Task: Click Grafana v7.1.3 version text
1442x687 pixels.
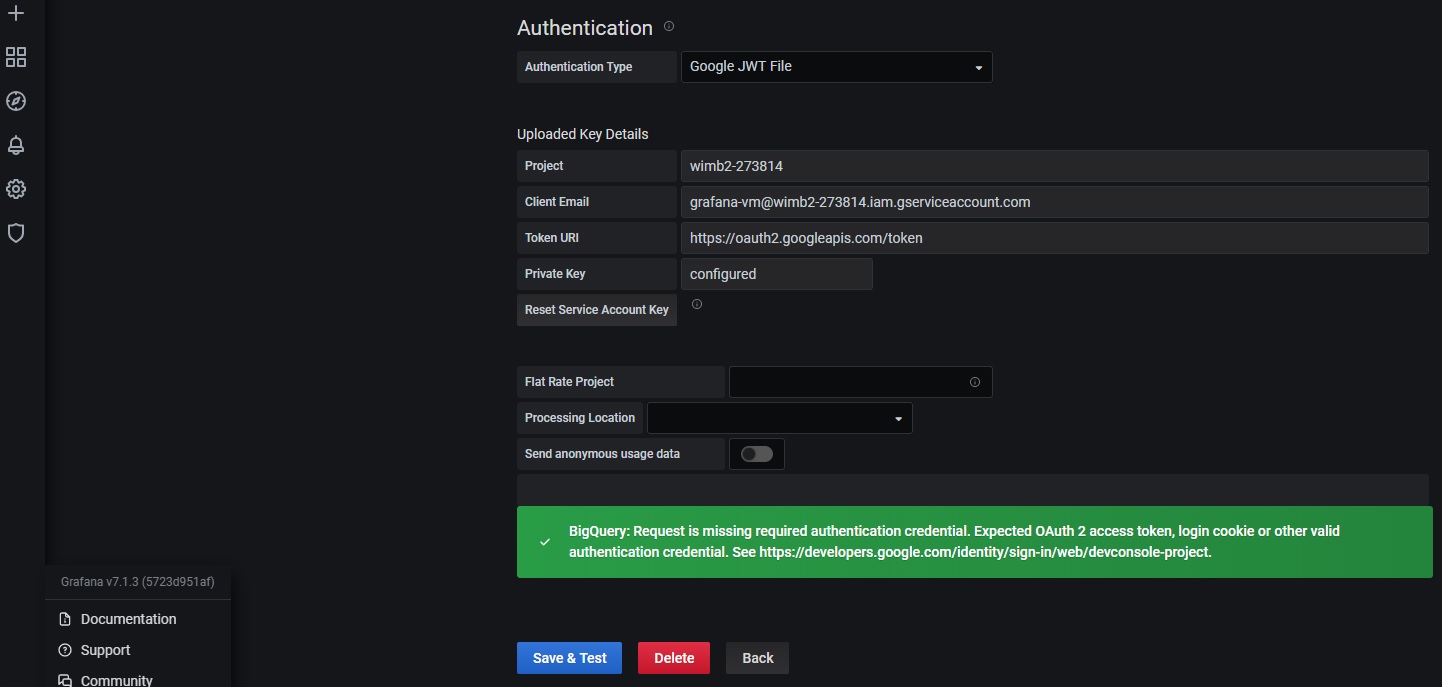Action: (138, 581)
